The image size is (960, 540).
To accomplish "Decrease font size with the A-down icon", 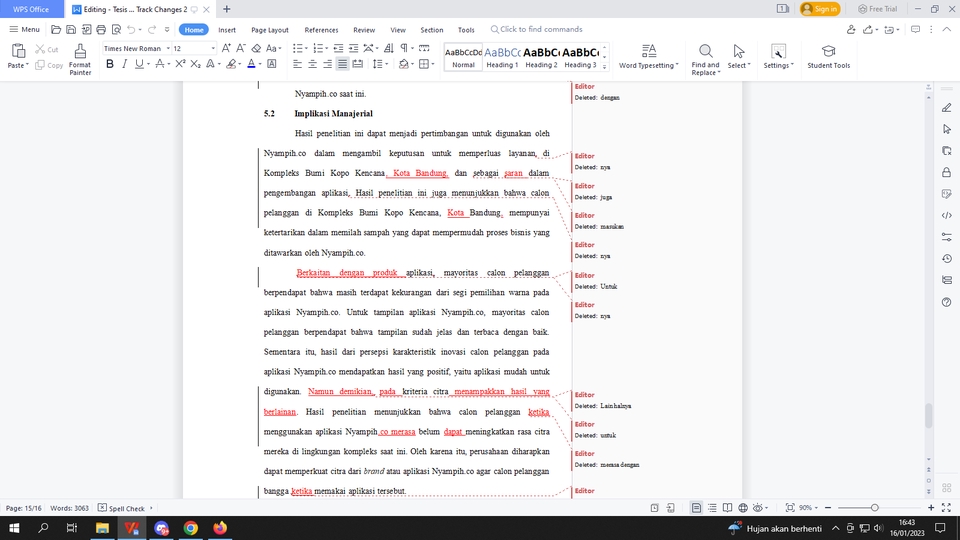I will click(x=241, y=48).
